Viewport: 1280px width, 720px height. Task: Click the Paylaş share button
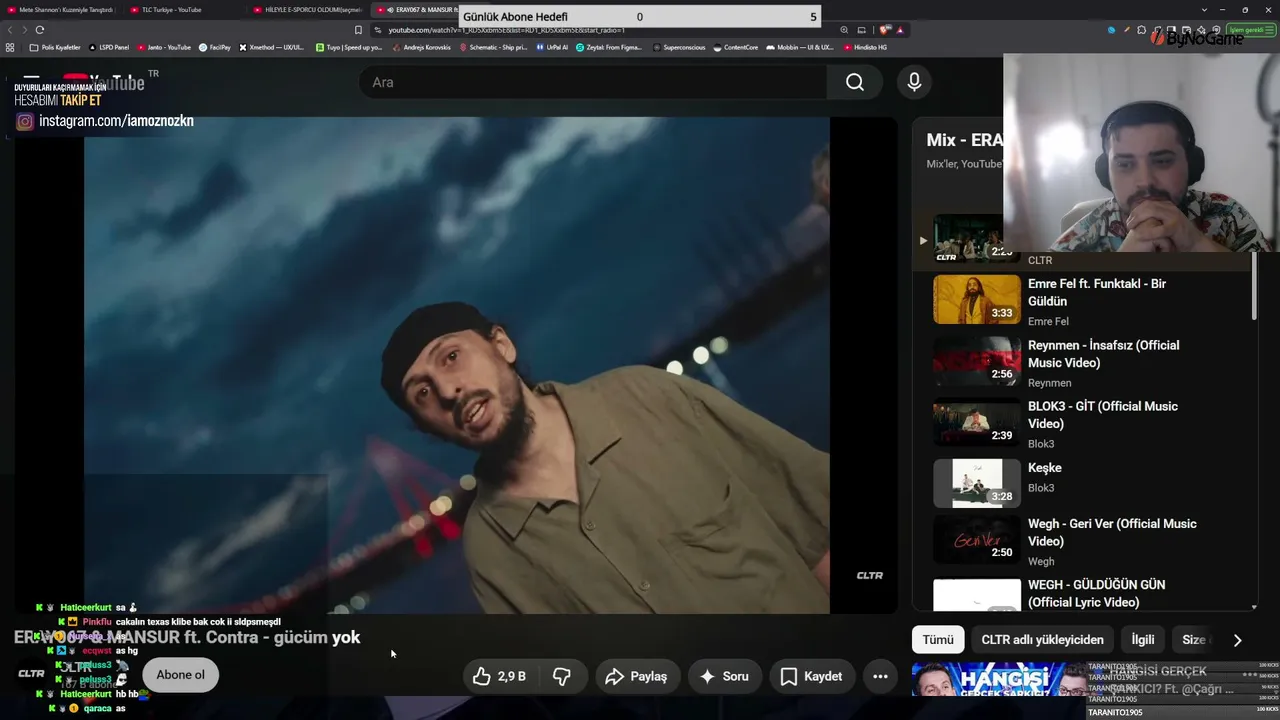[636, 676]
